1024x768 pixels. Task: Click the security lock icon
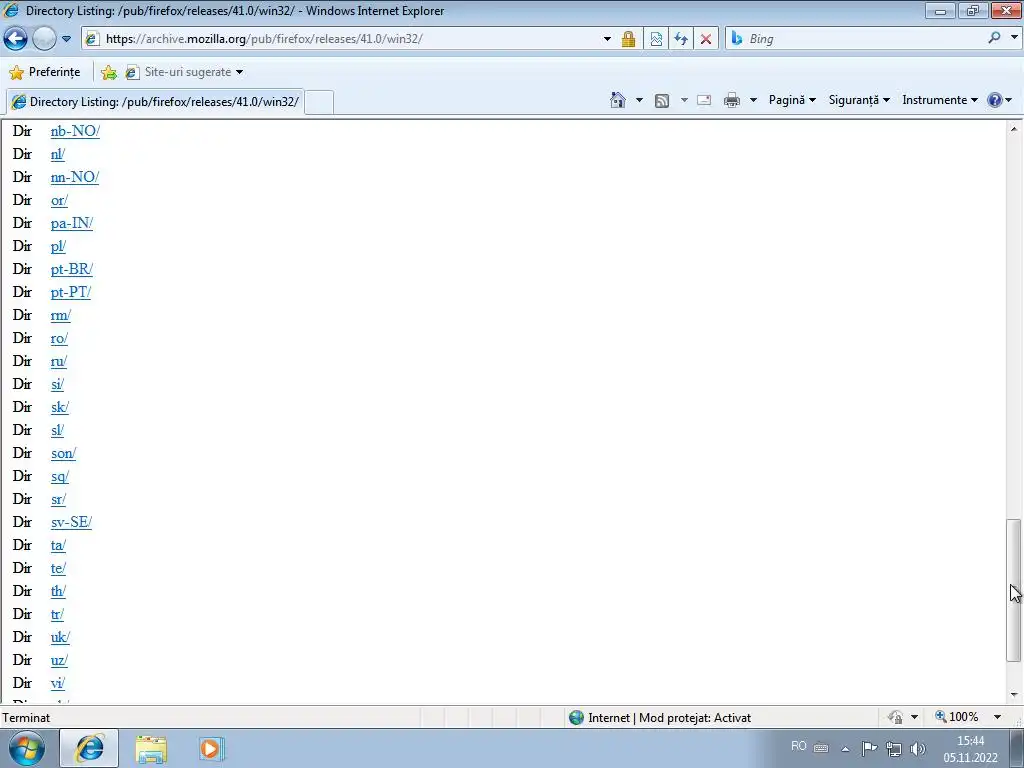click(x=628, y=39)
